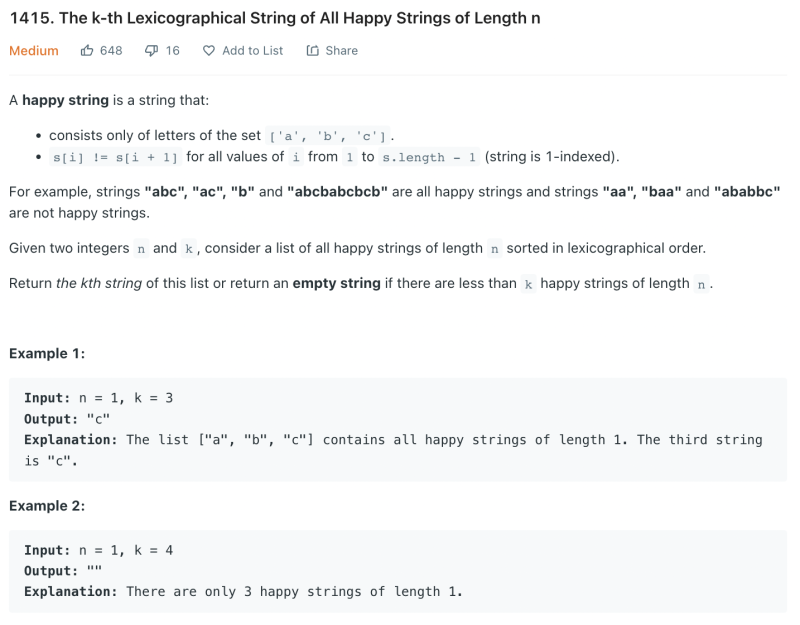Click the 16 dislikes count

coord(173,50)
